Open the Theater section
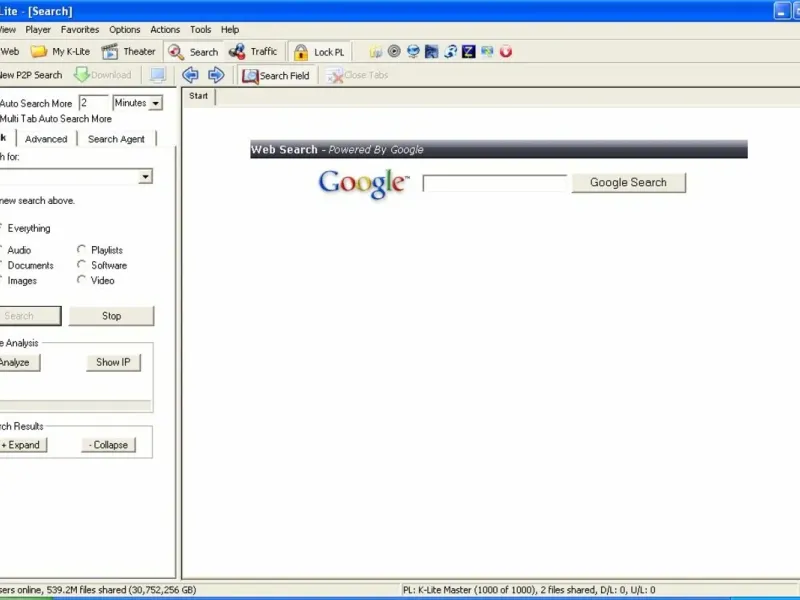 (129, 52)
